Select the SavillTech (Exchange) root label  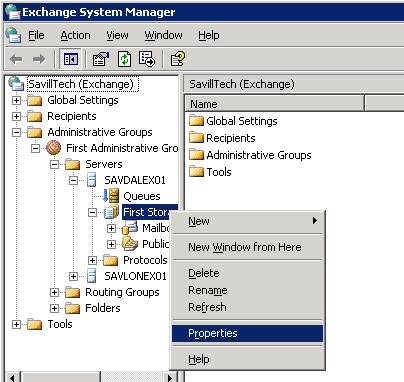tap(82, 84)
